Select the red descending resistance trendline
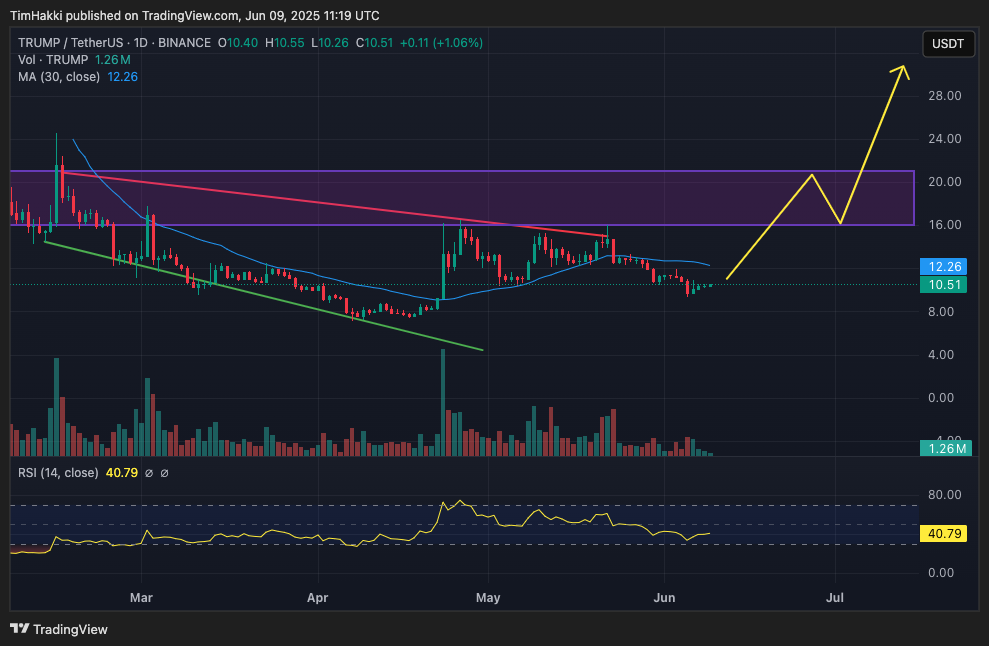 (x=334, y=204)
